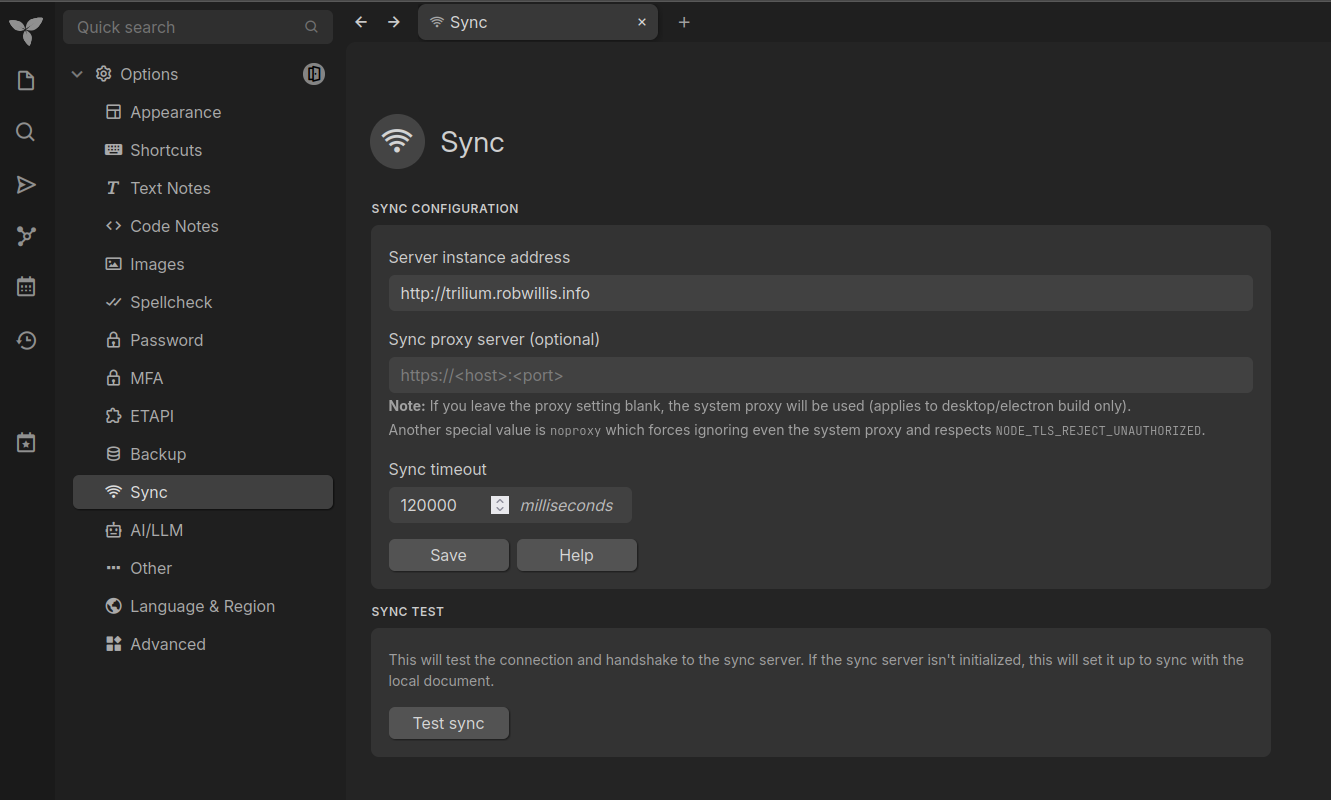Collapse the Options tree node
Viewport: 1331px width, 800px height.
pyautogui.click(x=78, y=74)
